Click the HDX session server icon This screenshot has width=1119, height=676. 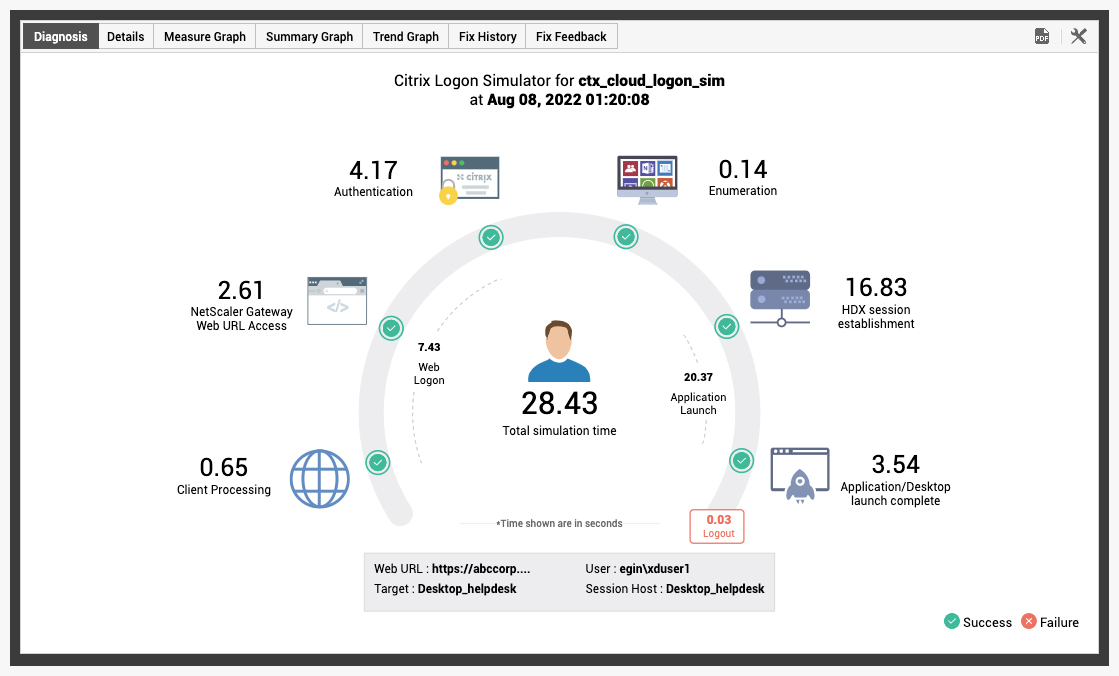point(780,298)
